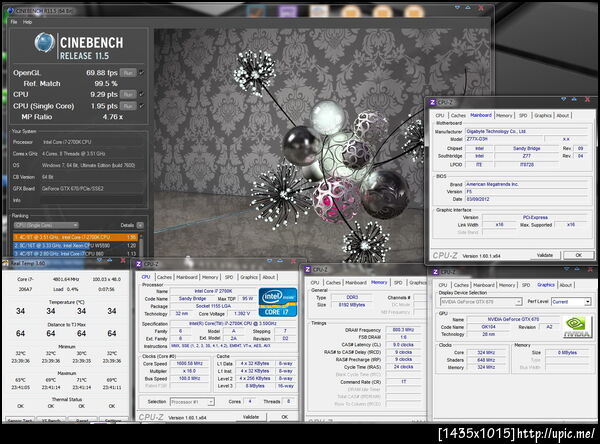Select SPD tab in CPU-Z Mainboard window
The width and height of the screenshot is (600, 444).
tap(523, 115)
